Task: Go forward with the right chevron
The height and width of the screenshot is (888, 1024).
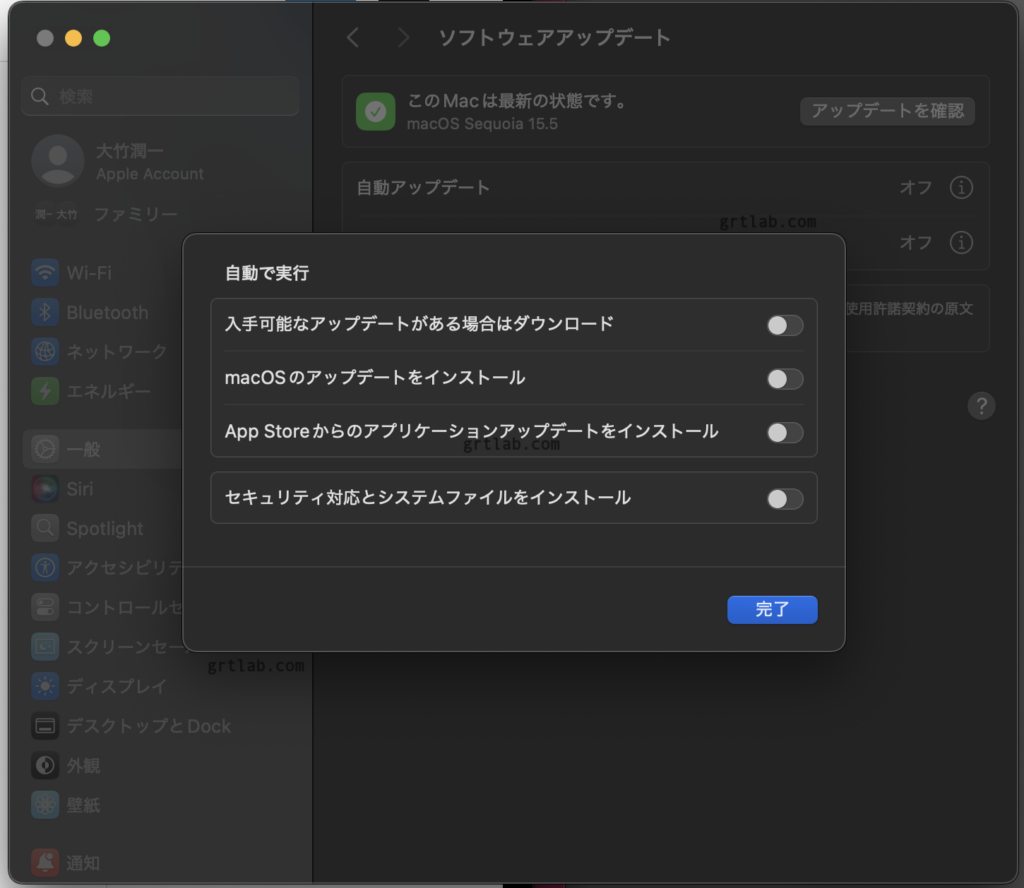Action: (x=404, y=38)
